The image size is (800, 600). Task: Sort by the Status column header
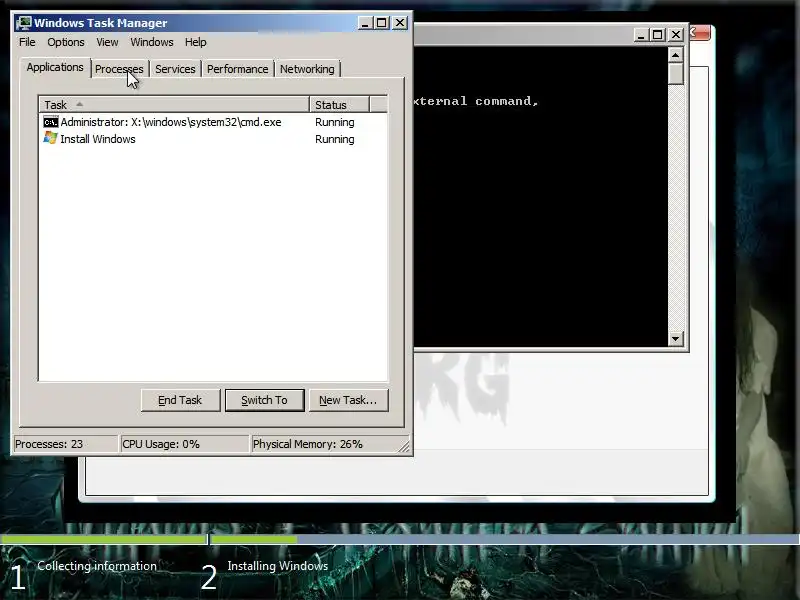[339, 105]
